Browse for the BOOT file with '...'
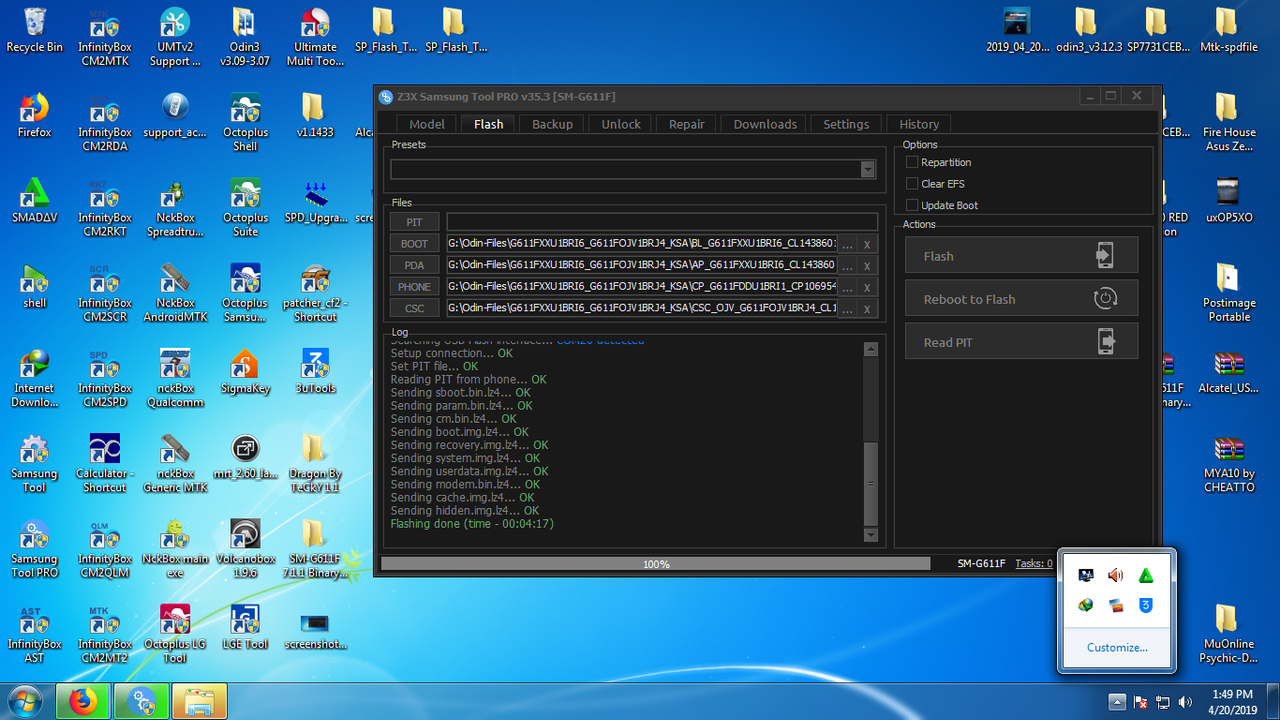The height and width of the screenshot is (720, 1280). click(x=848, y=244)
